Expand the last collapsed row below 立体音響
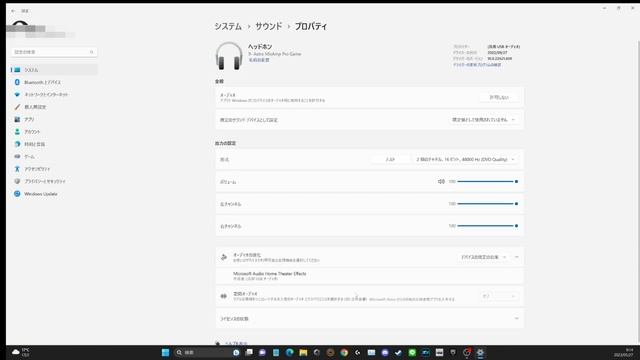640x360 pixels. (370, 319)
